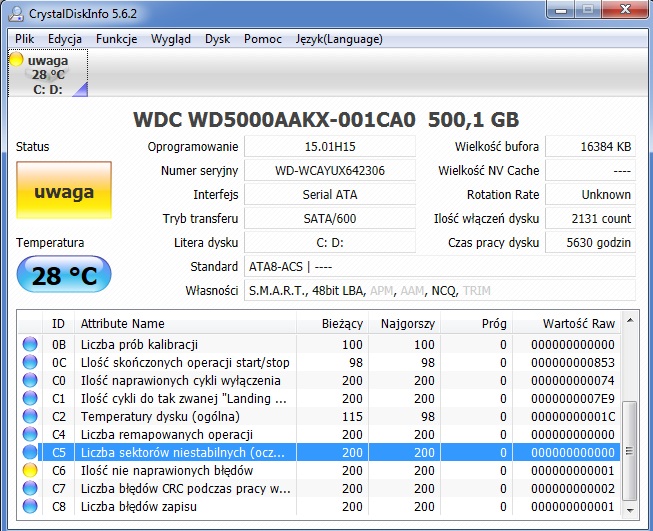Click the 28 °C temperature button
The image size is (653, 531).
click(64, 274)
